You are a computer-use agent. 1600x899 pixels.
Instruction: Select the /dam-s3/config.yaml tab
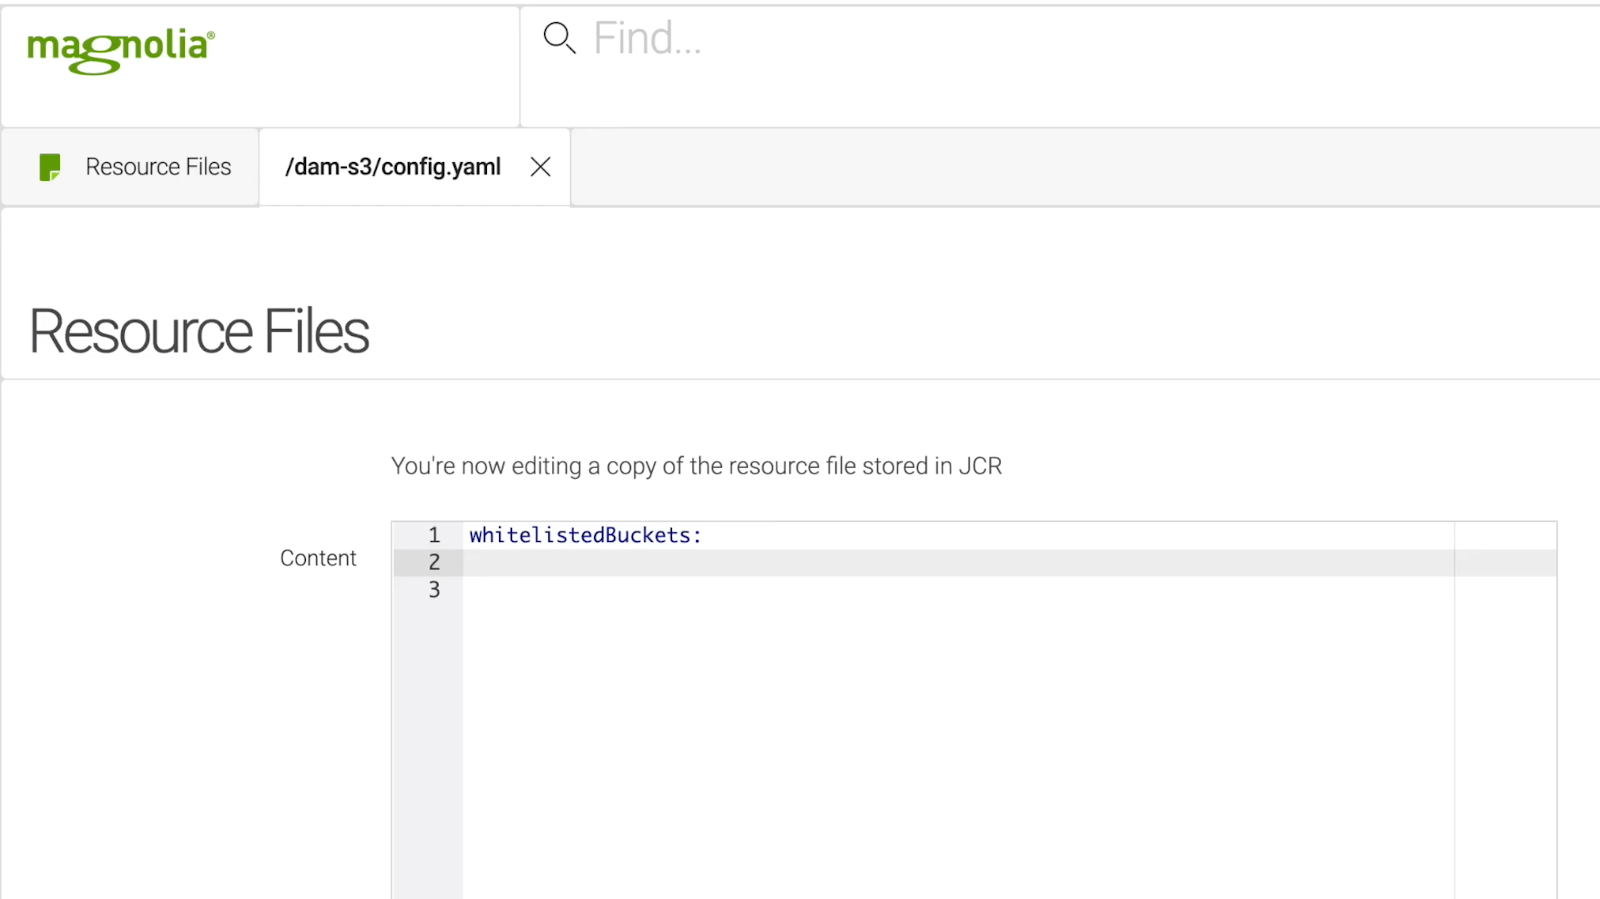392,167
